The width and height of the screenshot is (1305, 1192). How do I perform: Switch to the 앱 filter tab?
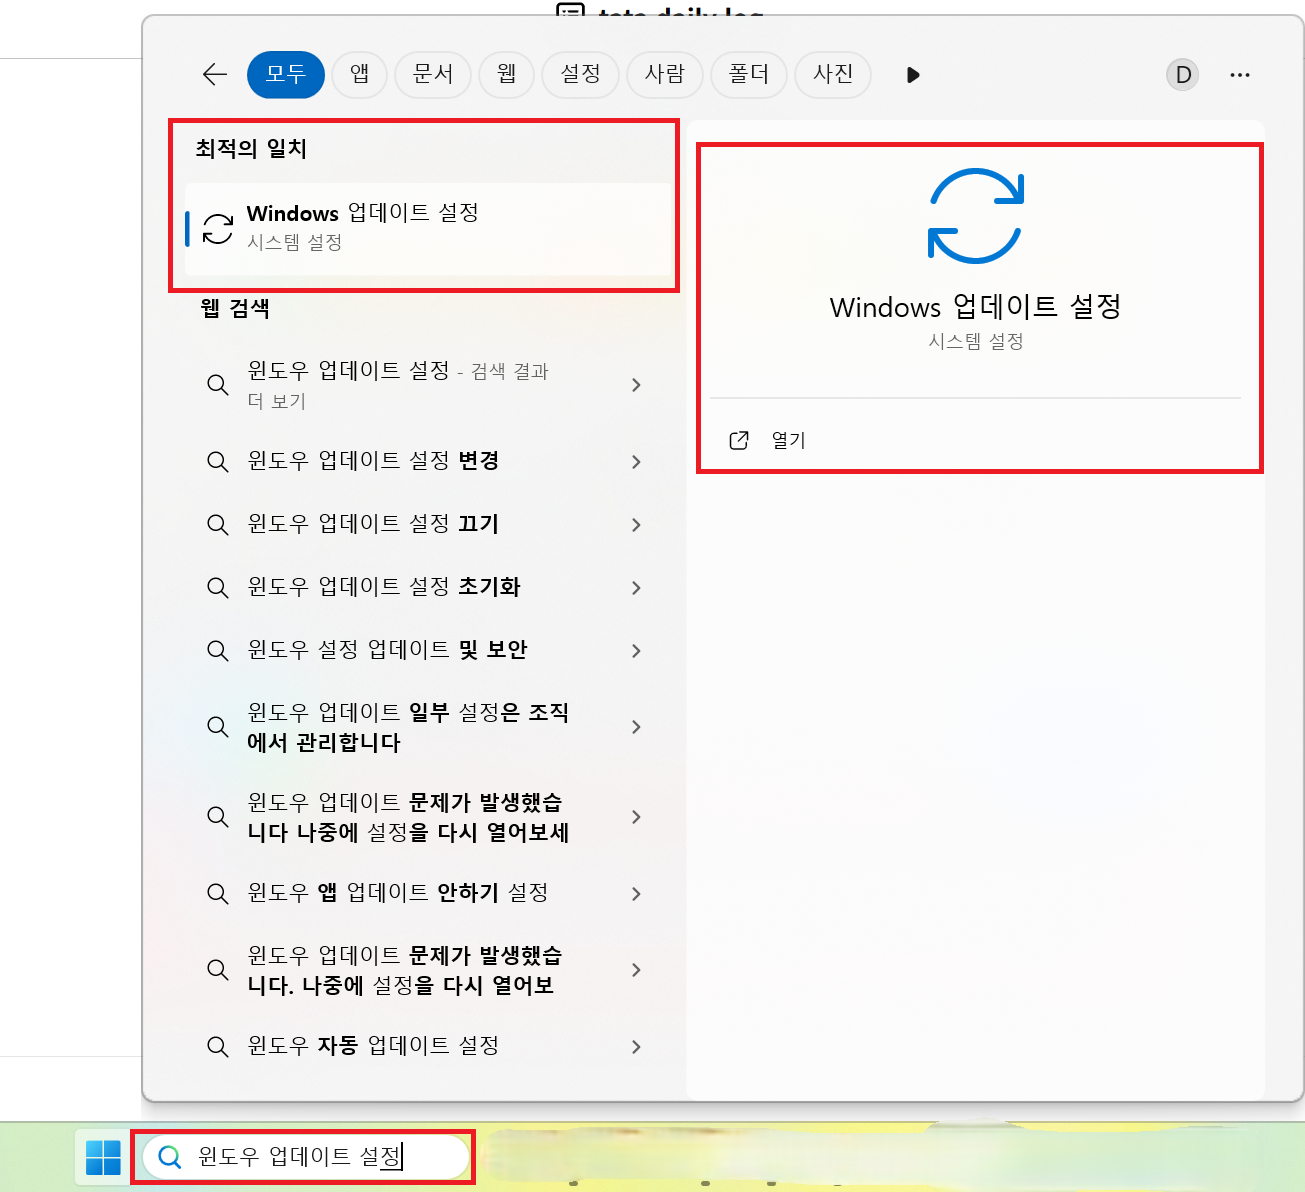[x=360, y=74]
